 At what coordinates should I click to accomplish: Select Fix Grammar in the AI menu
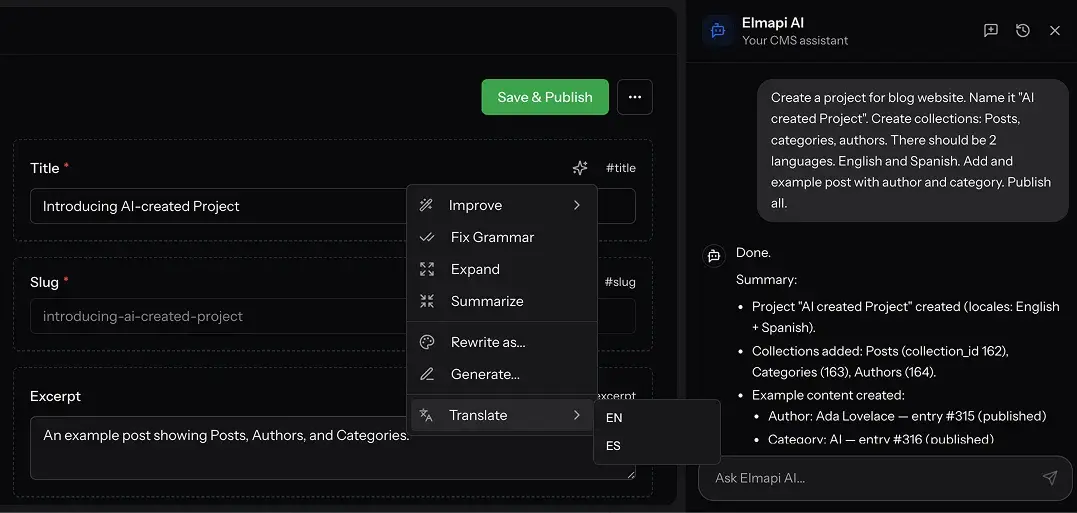point(501,237)
